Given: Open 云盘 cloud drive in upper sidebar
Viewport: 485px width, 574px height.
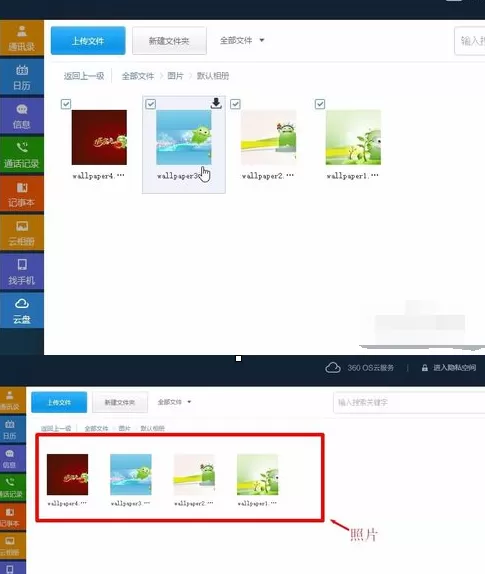Looking at the screenshot, I should (22, 311).
